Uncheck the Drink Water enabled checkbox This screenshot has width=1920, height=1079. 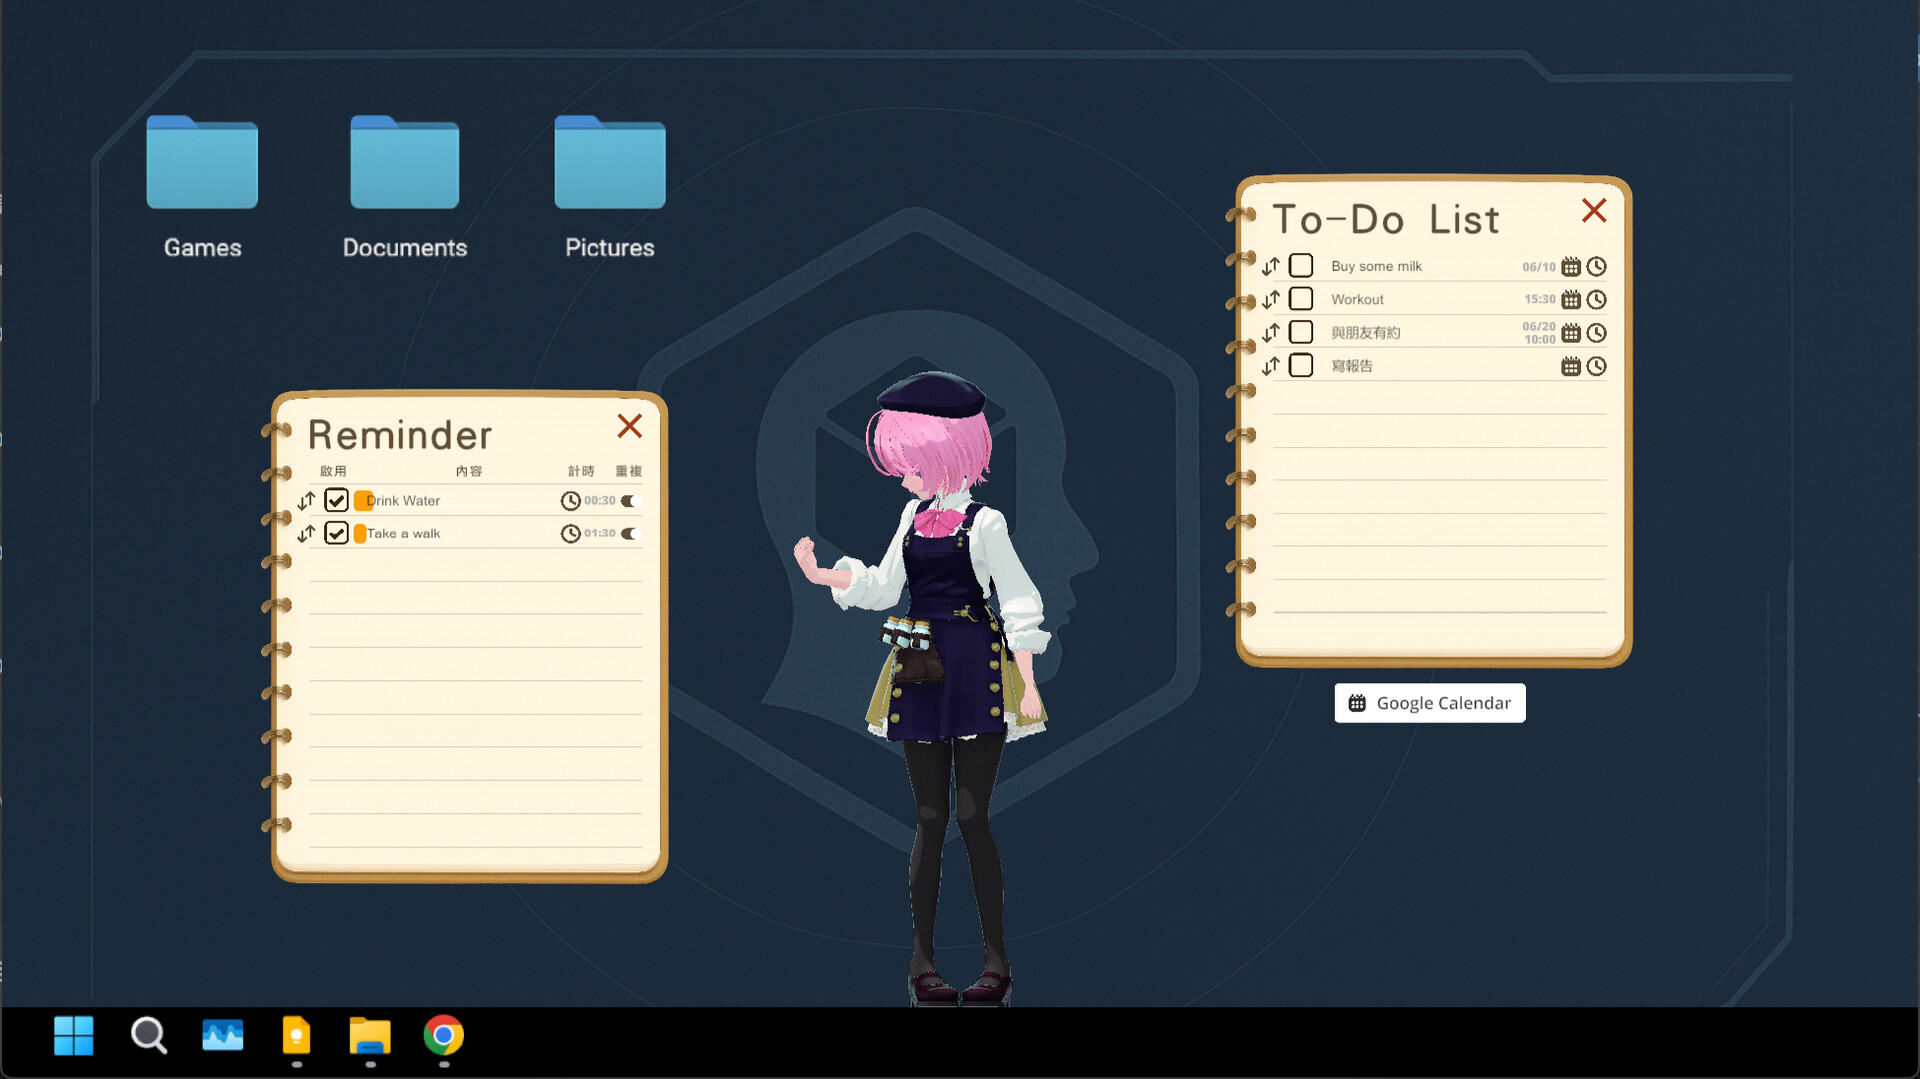336,500
